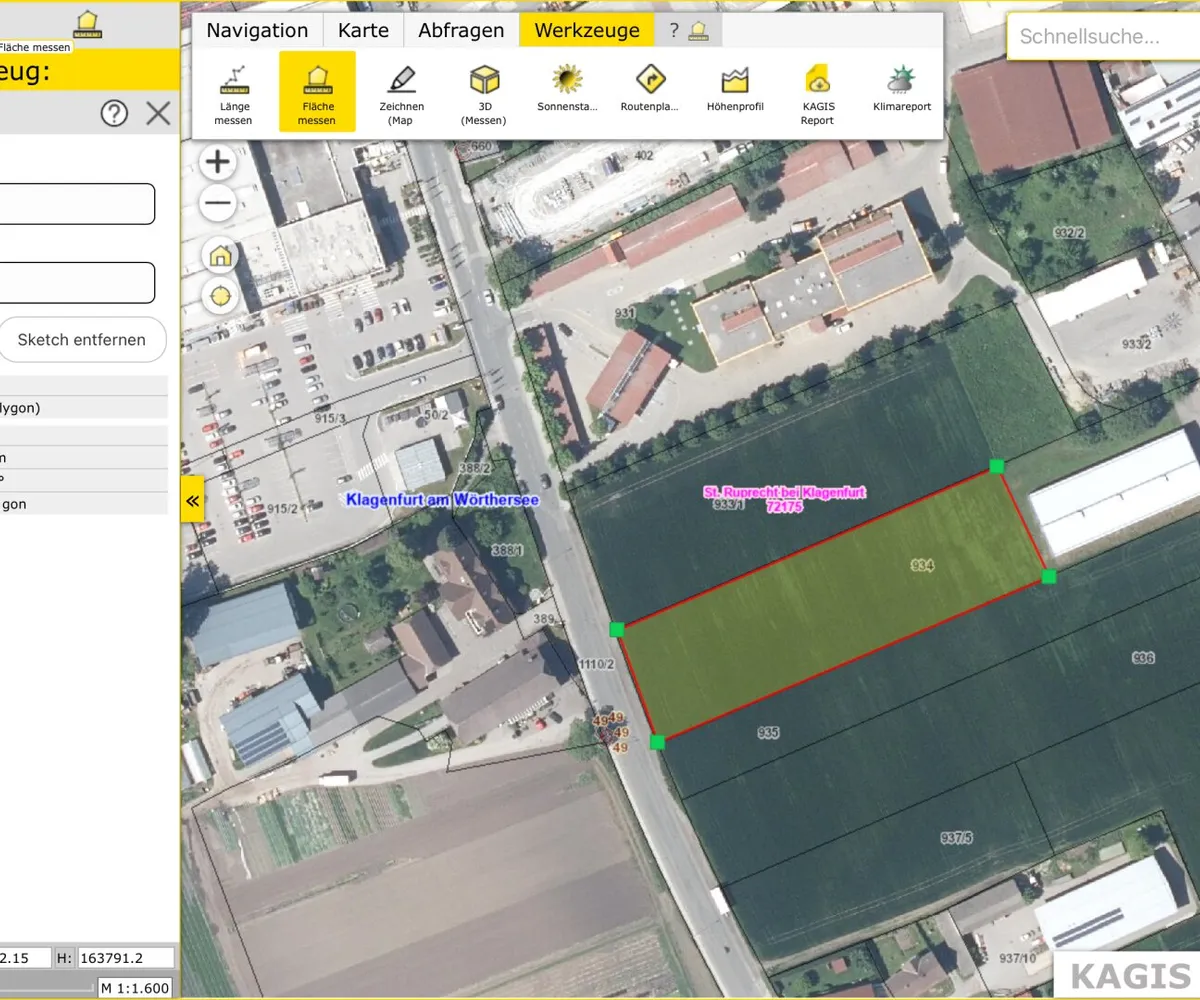This screenshot has width=1200, height=1000.
Task: Collapse the left side panel
Action: [x=191, y=499]
